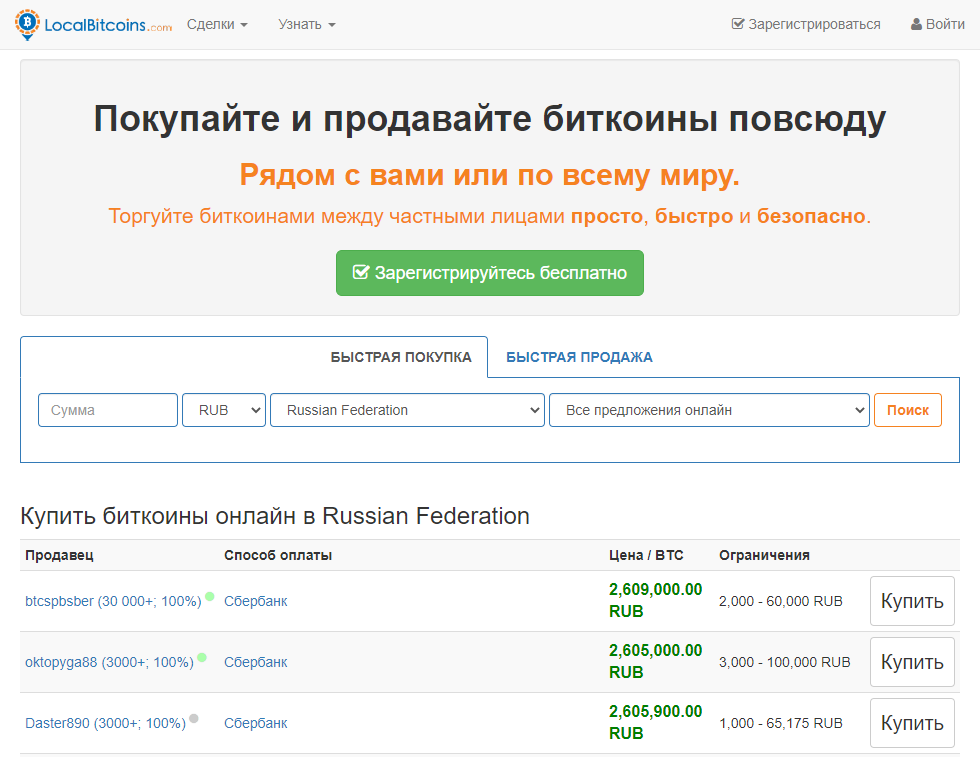980x757 pixels.
Task: Focus the Сумма amount input field
Action: (108, 410)
